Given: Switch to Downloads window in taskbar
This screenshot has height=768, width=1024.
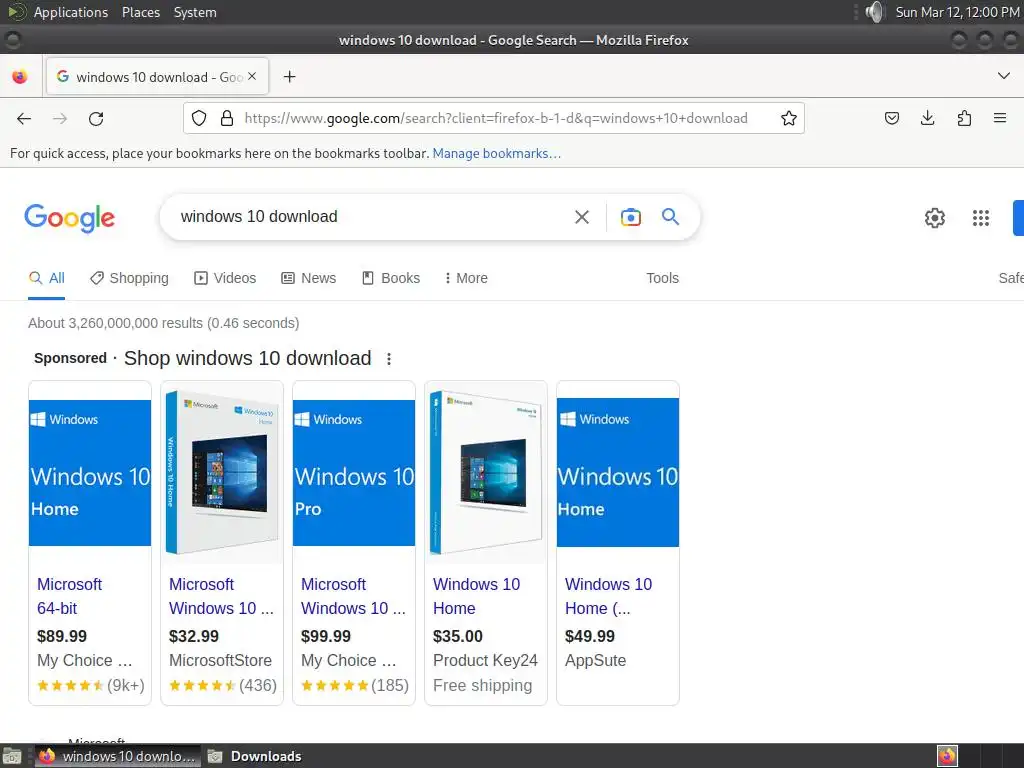Looking at the screenshot, I should point(255,756).
